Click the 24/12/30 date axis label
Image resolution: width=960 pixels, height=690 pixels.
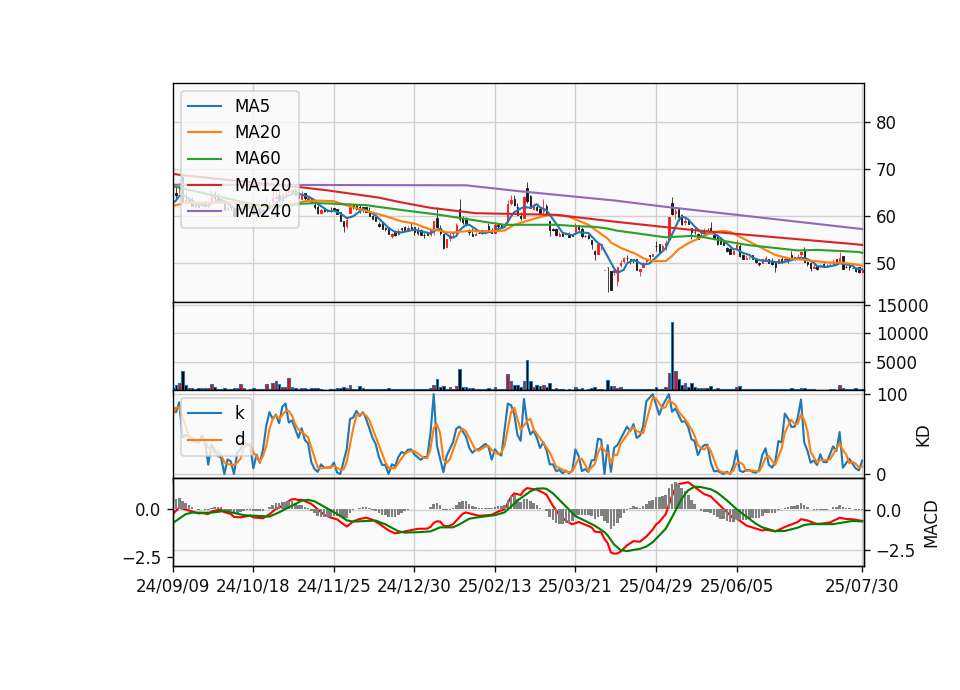(414, 586)
